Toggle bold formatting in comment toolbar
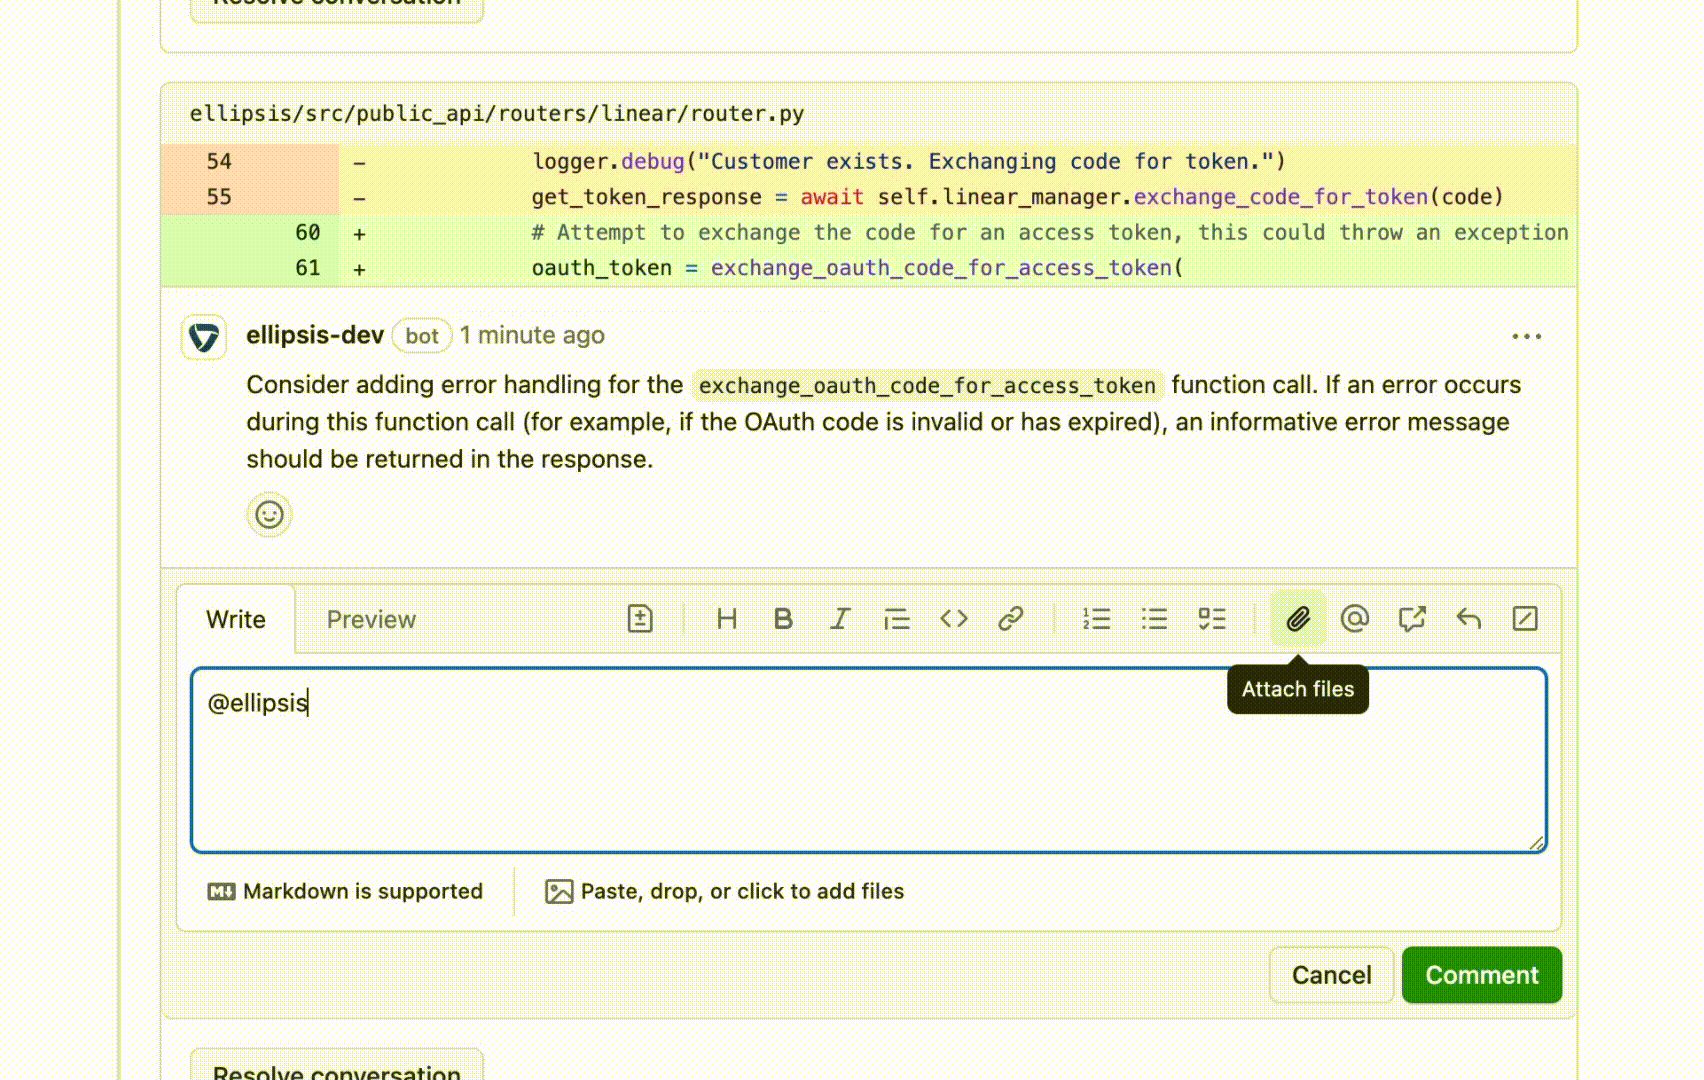This screenshot has height=1080, width=1704. (783, 619)
